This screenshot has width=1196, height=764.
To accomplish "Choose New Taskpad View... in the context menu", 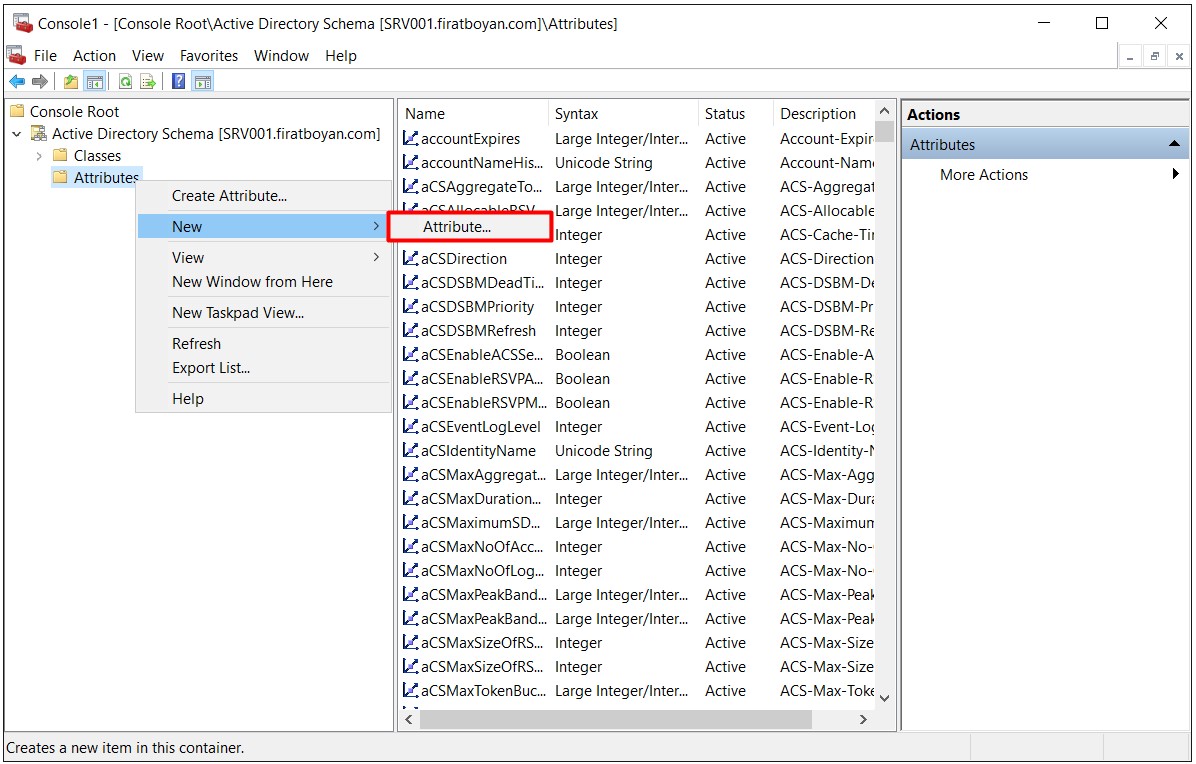I will coord(238,313).
